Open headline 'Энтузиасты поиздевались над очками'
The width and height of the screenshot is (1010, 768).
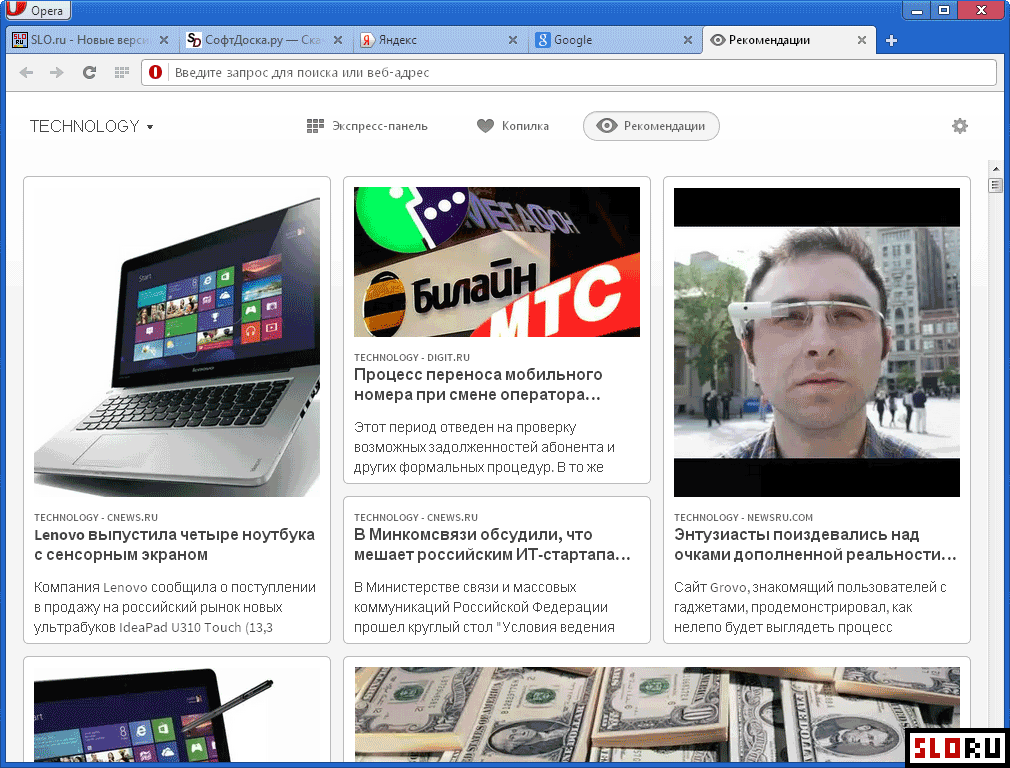coord(815,544)
